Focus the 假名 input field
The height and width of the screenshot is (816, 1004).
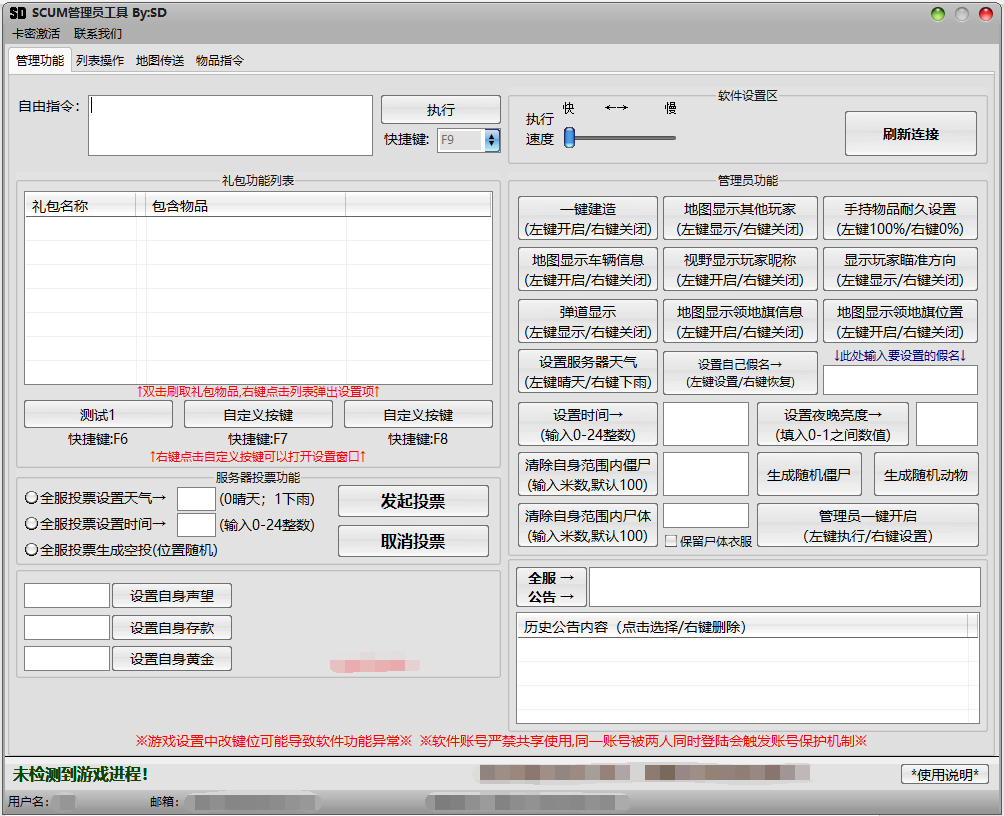(x=900, y=380)
